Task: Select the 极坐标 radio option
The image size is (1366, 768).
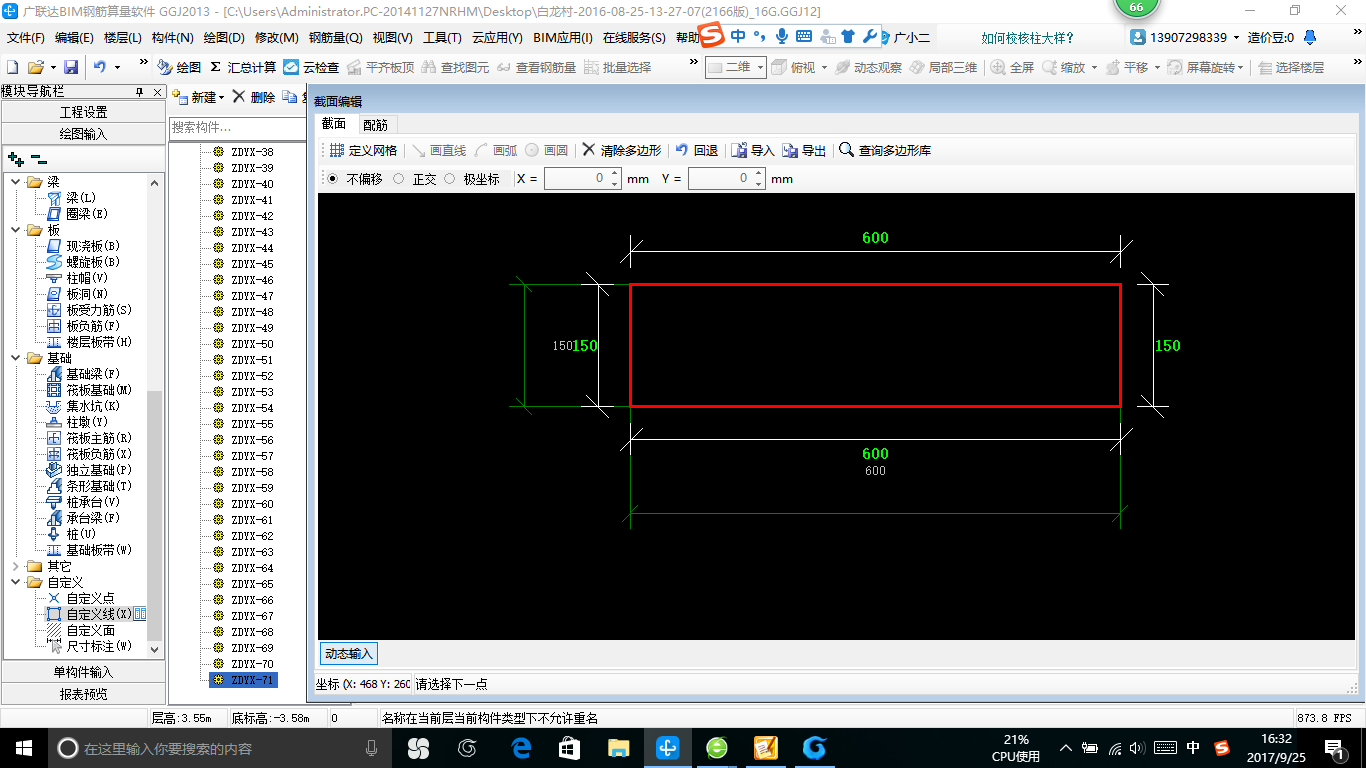Action: (x=449, y=179)
